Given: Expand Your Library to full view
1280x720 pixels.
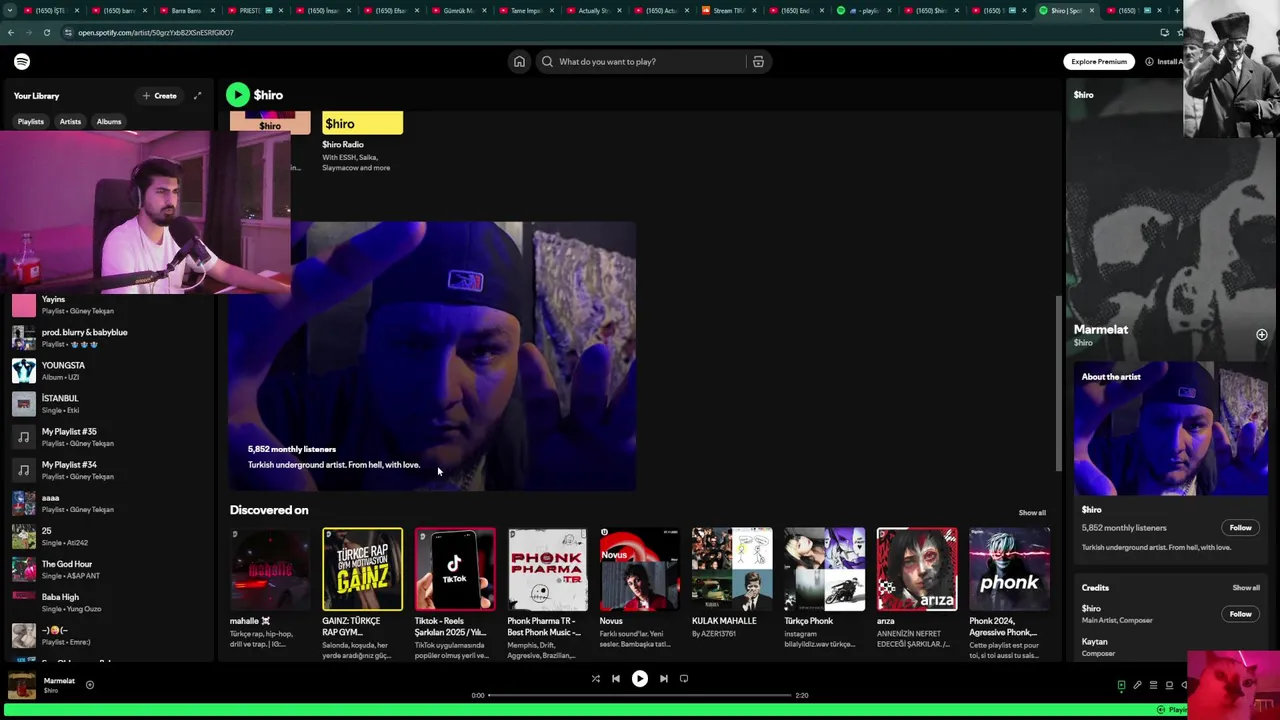Looking at the screenshot, I should pyautogui.click(x=197, y=96).
